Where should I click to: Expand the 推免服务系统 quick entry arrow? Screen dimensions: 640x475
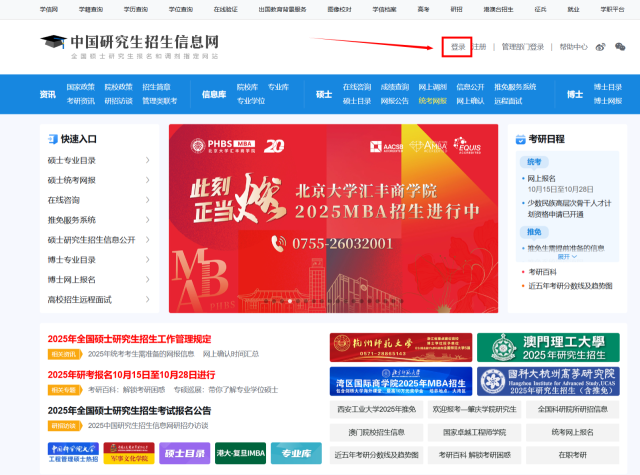click(x=148, y=220)
